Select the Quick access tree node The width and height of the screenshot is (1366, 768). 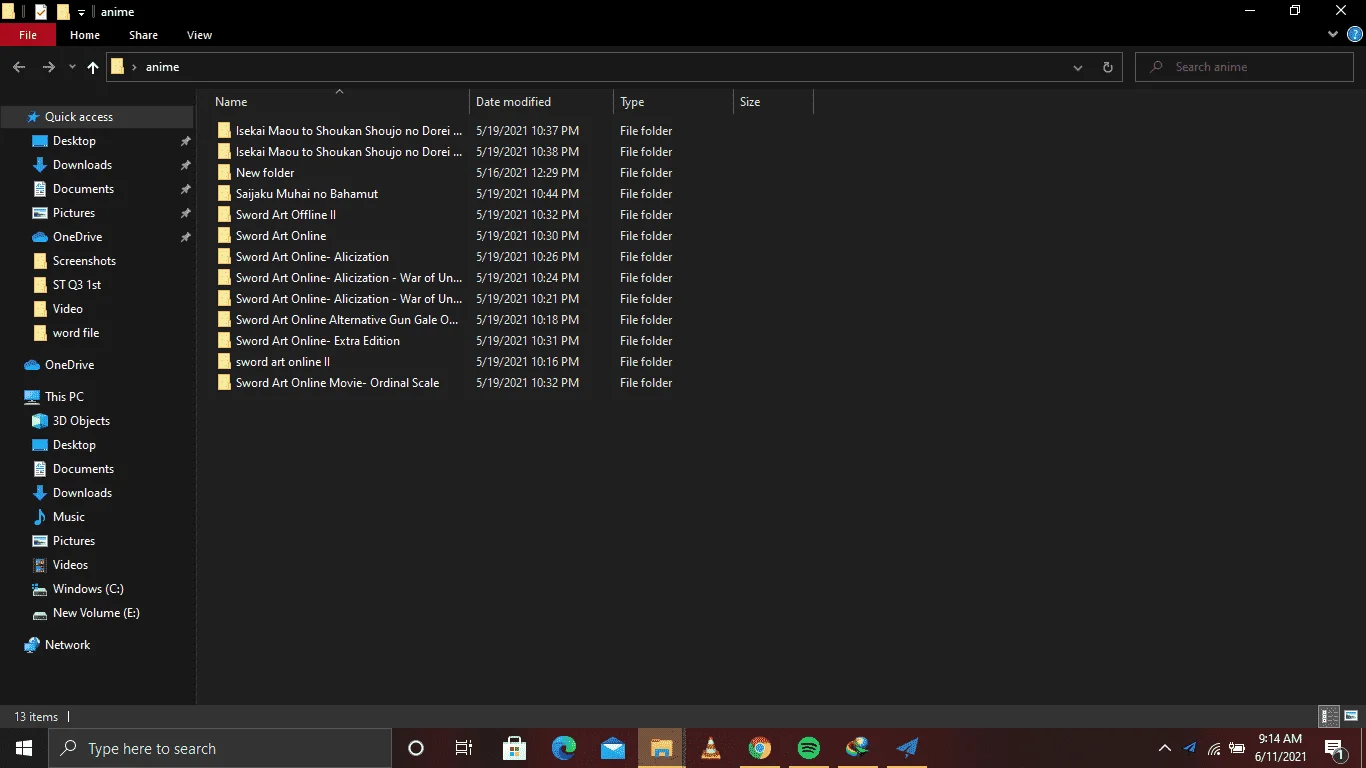(79, 117)
